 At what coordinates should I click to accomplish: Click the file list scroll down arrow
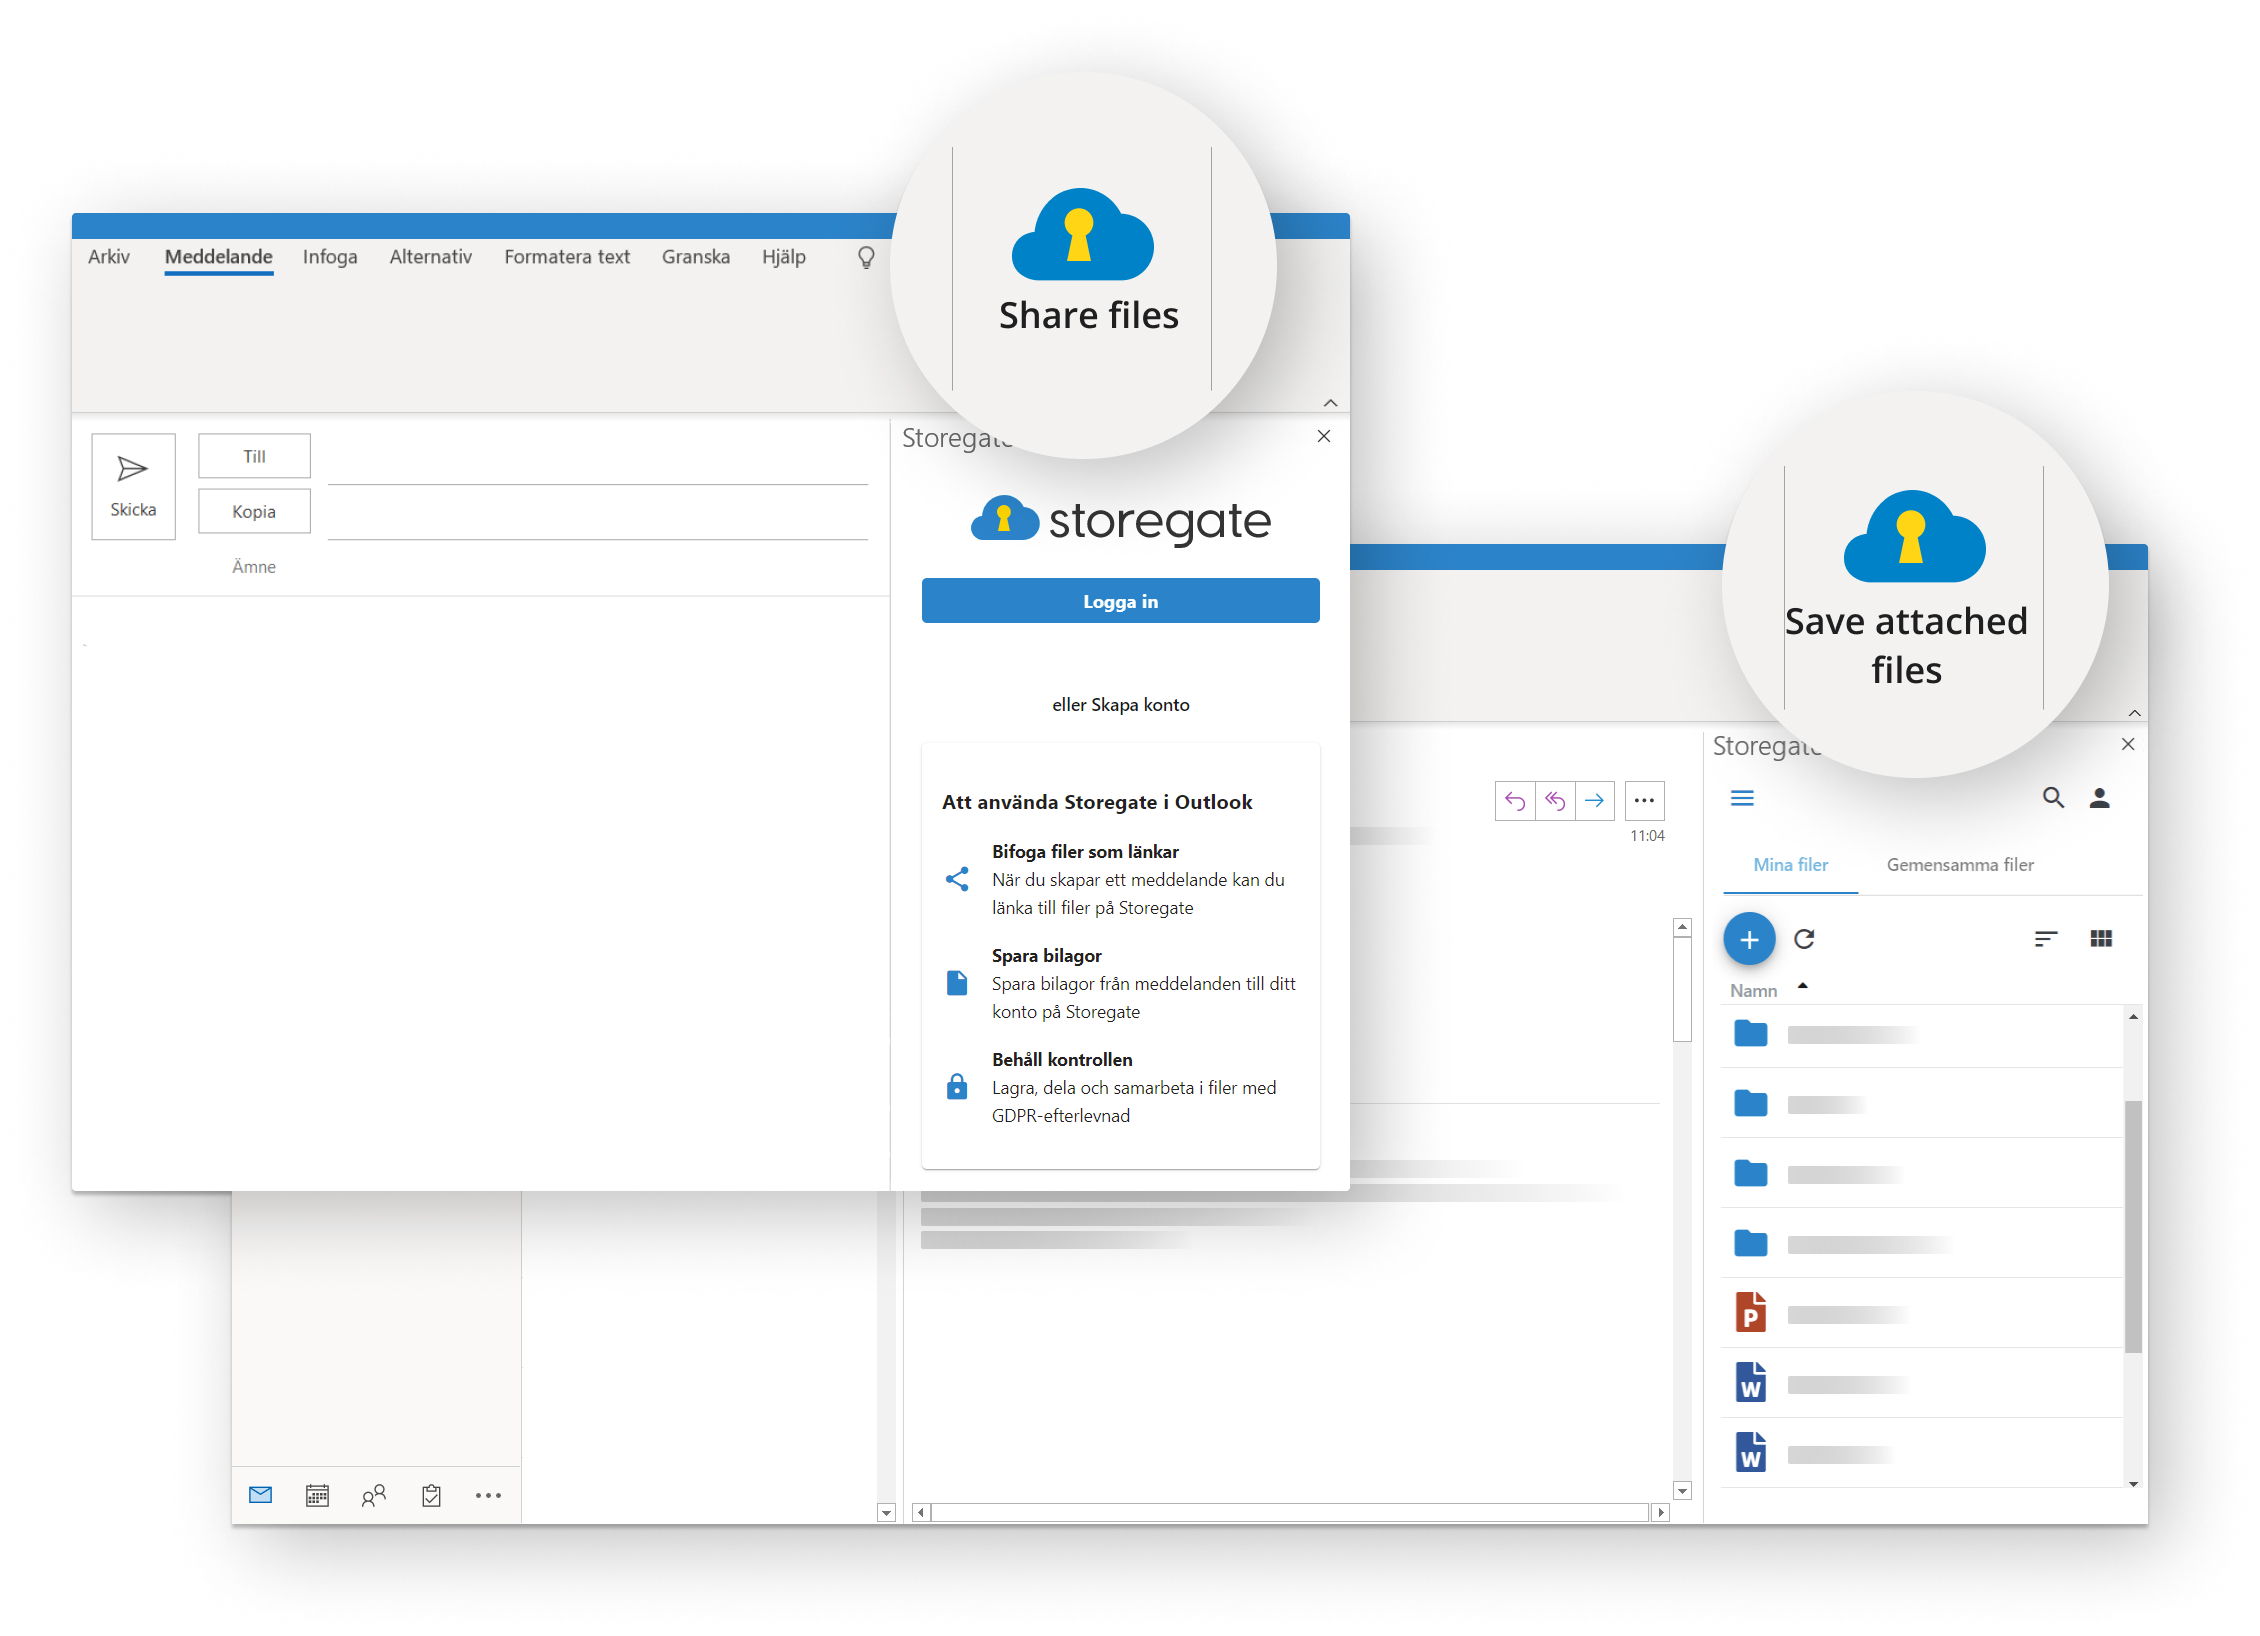pyautogui.click(x=2133, y=1484)
